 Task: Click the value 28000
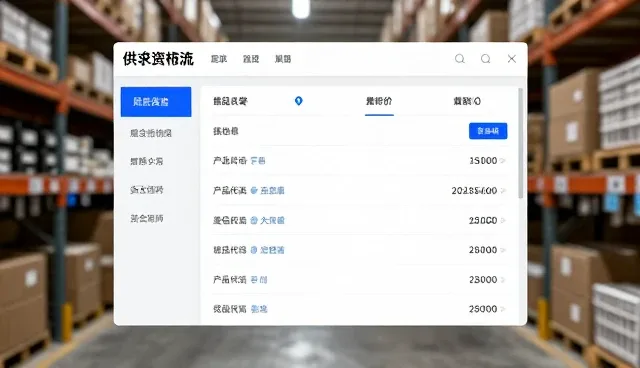[483, 250]
